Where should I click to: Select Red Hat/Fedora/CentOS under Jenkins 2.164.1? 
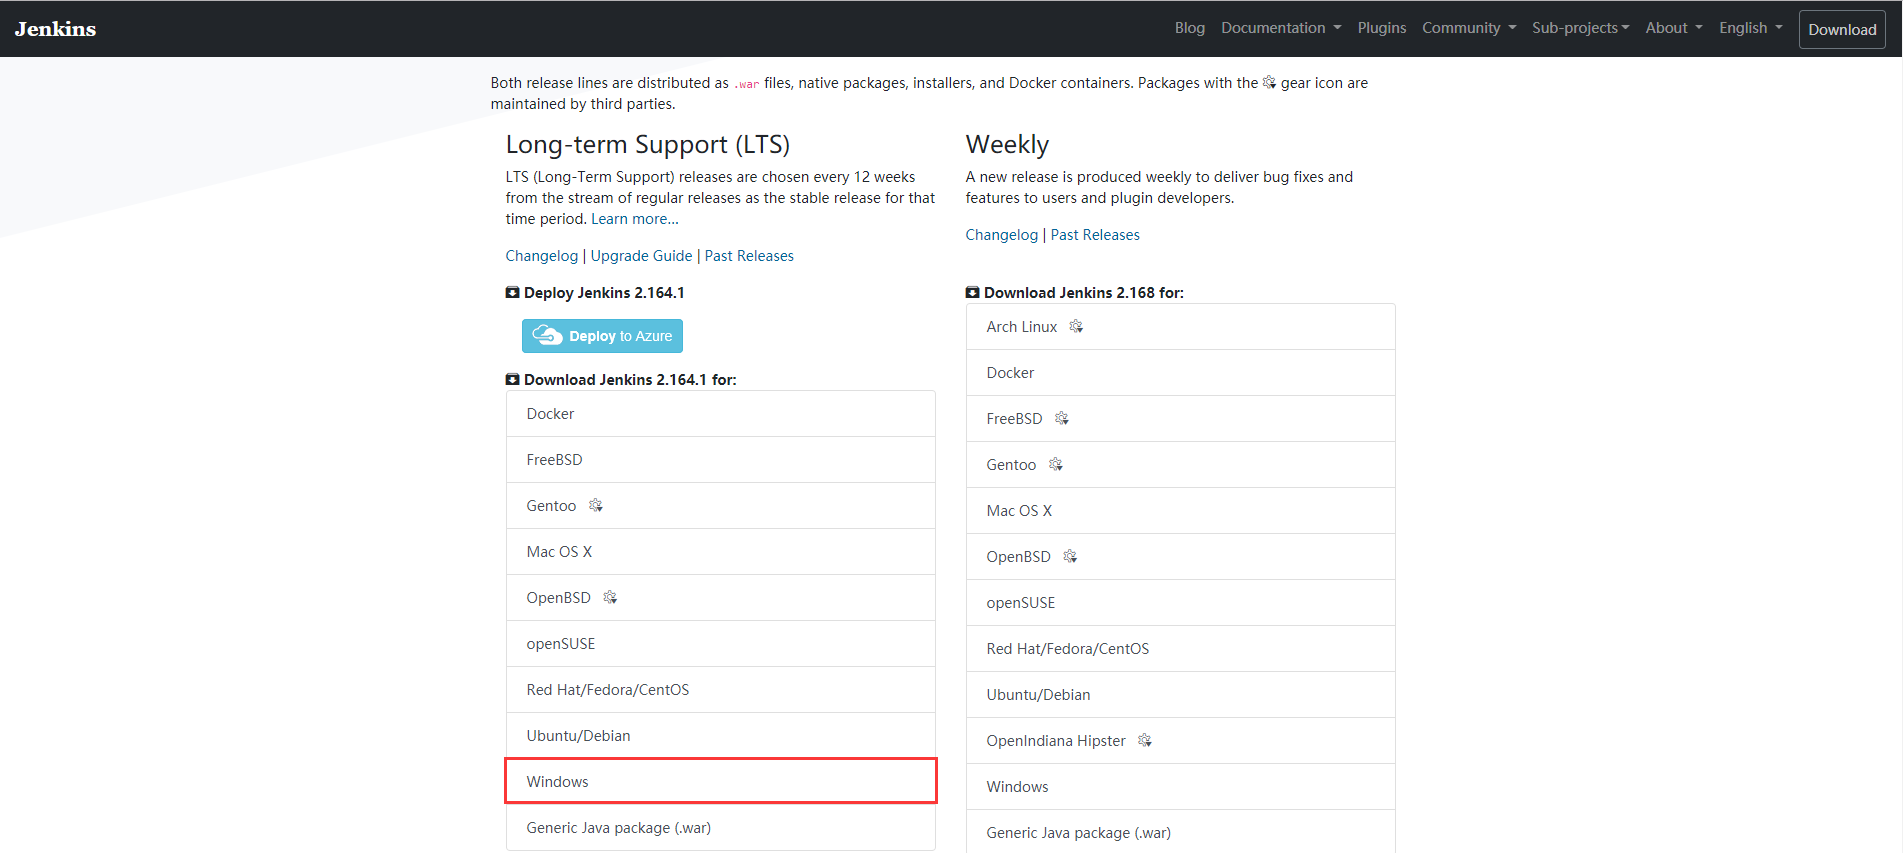click(x=721, y=690)
